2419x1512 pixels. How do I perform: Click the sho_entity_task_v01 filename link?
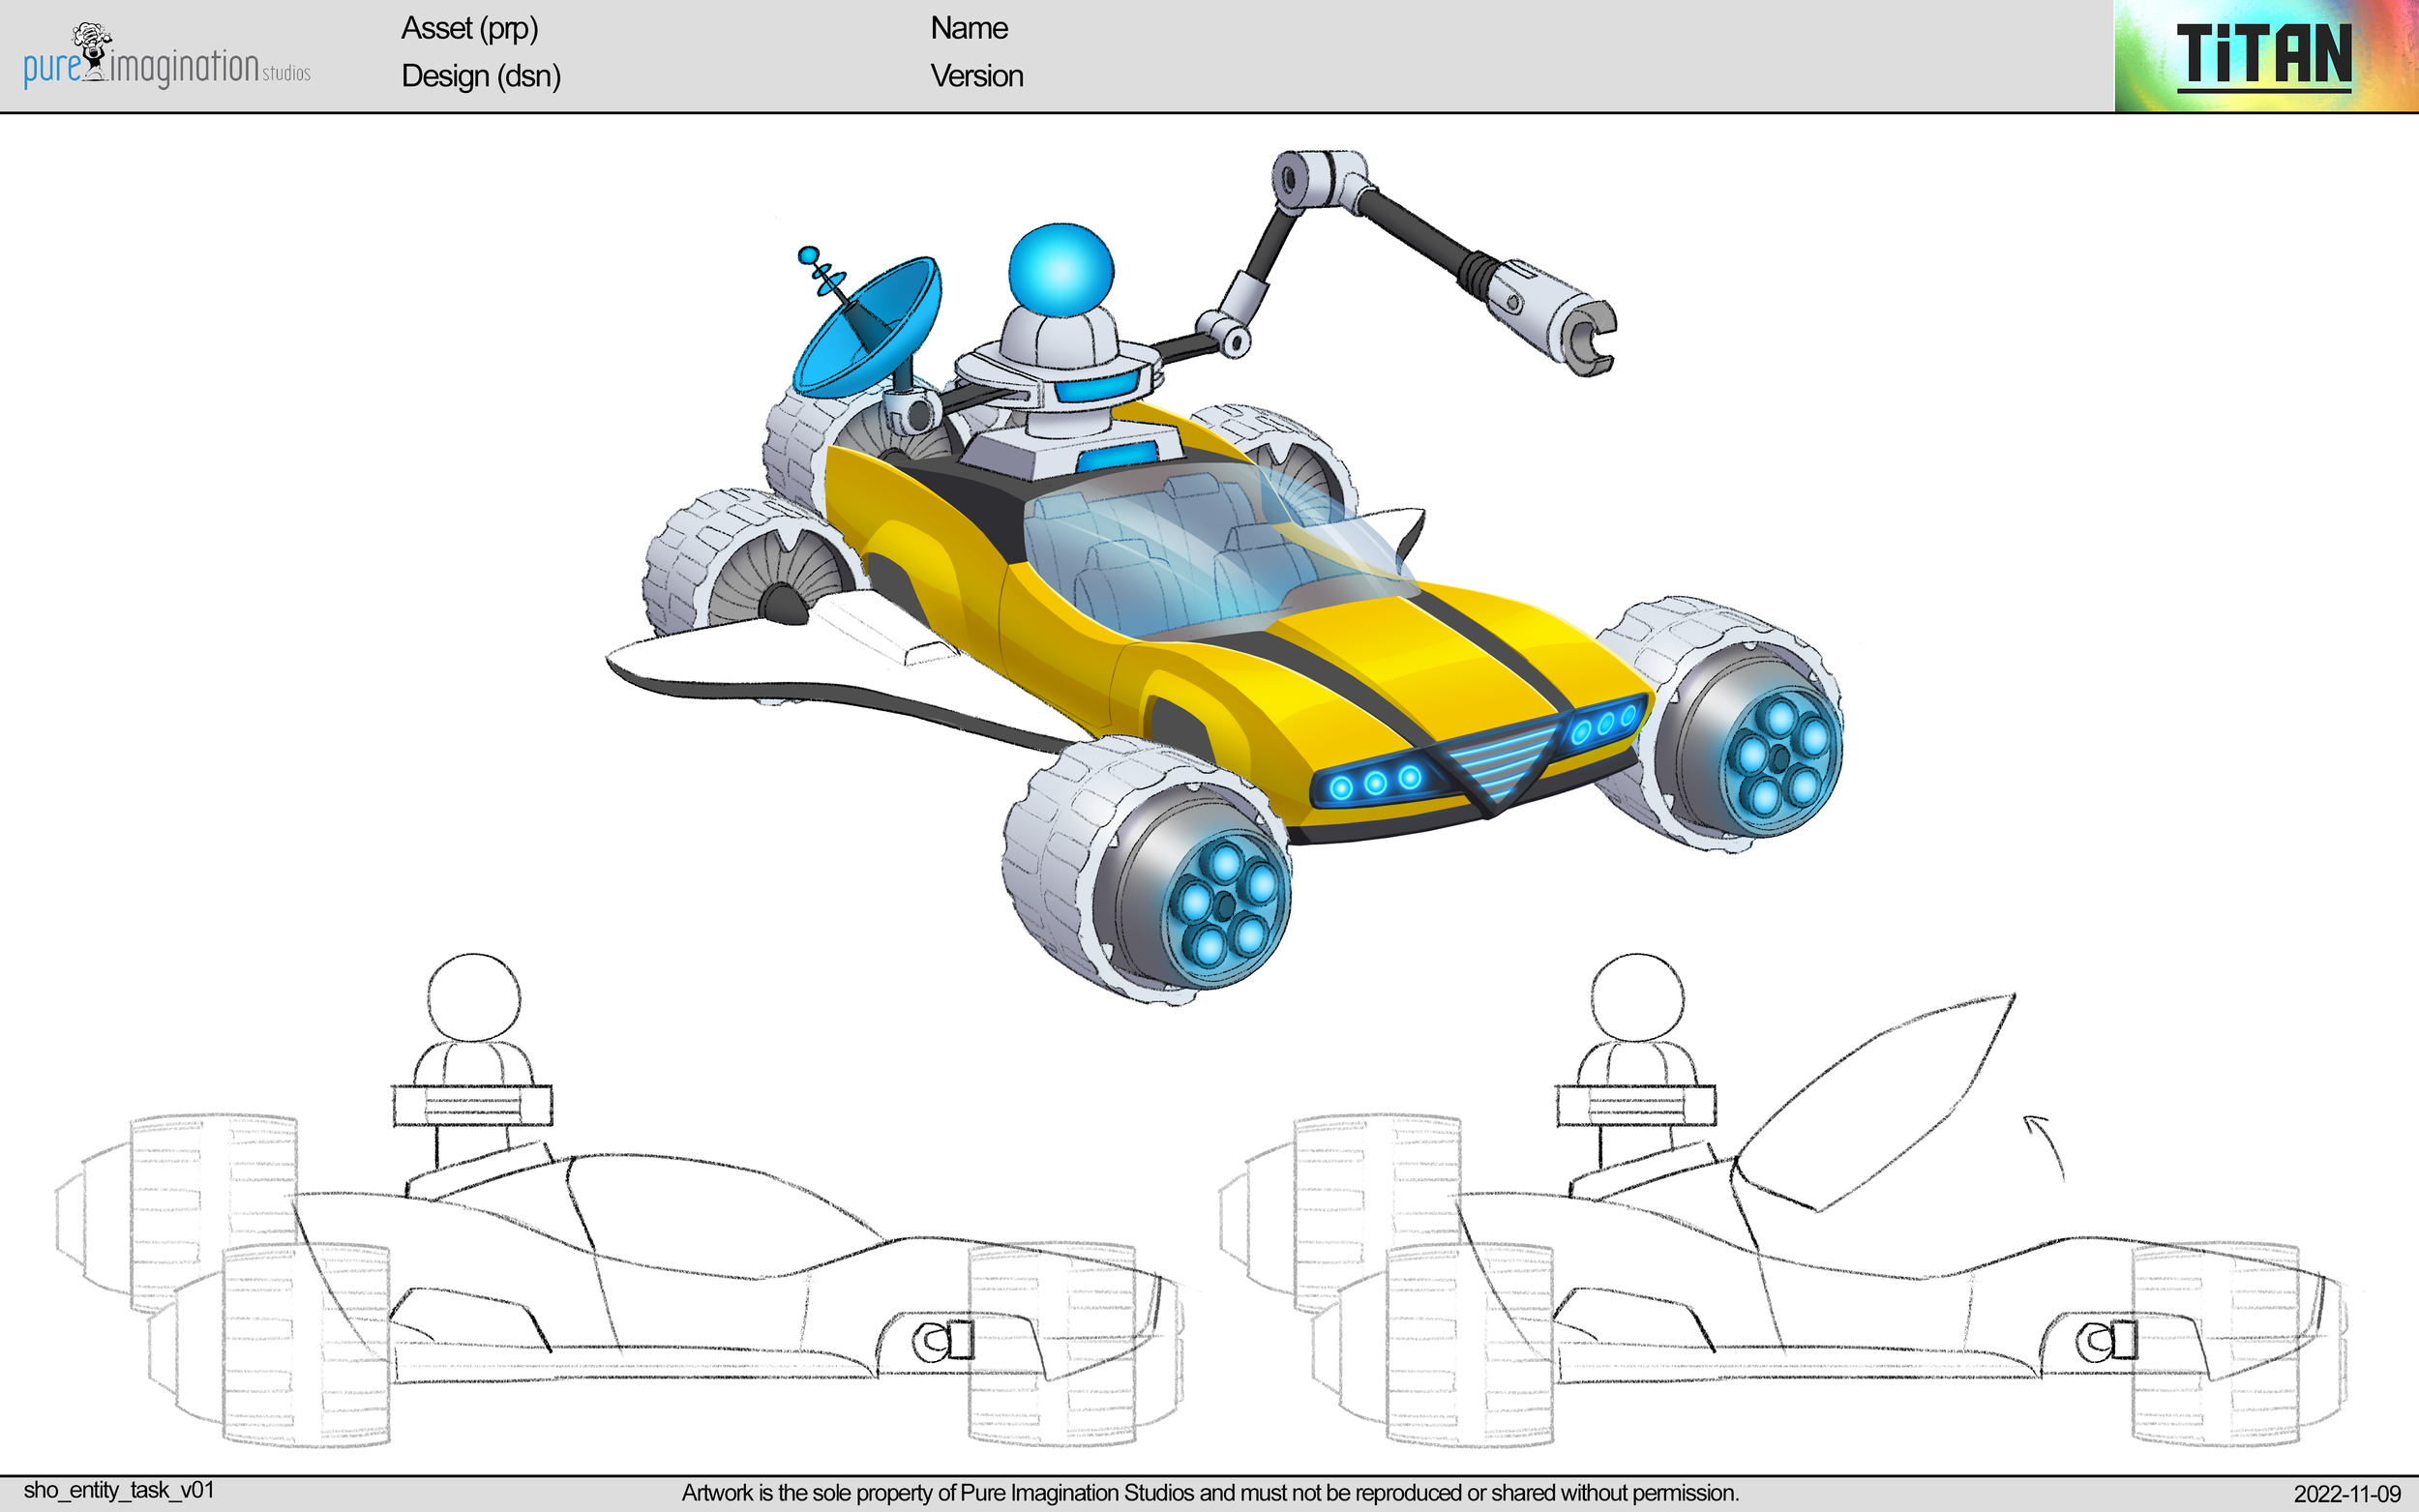point(120,1489)
